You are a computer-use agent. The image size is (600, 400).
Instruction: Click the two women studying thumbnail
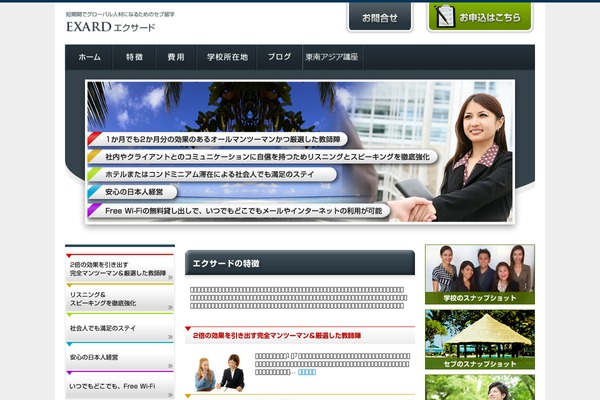tap(220, 372)
